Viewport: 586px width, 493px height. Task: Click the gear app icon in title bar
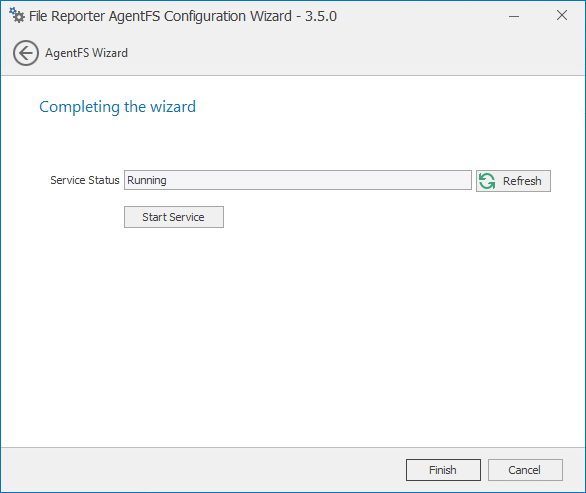(17, 15)
